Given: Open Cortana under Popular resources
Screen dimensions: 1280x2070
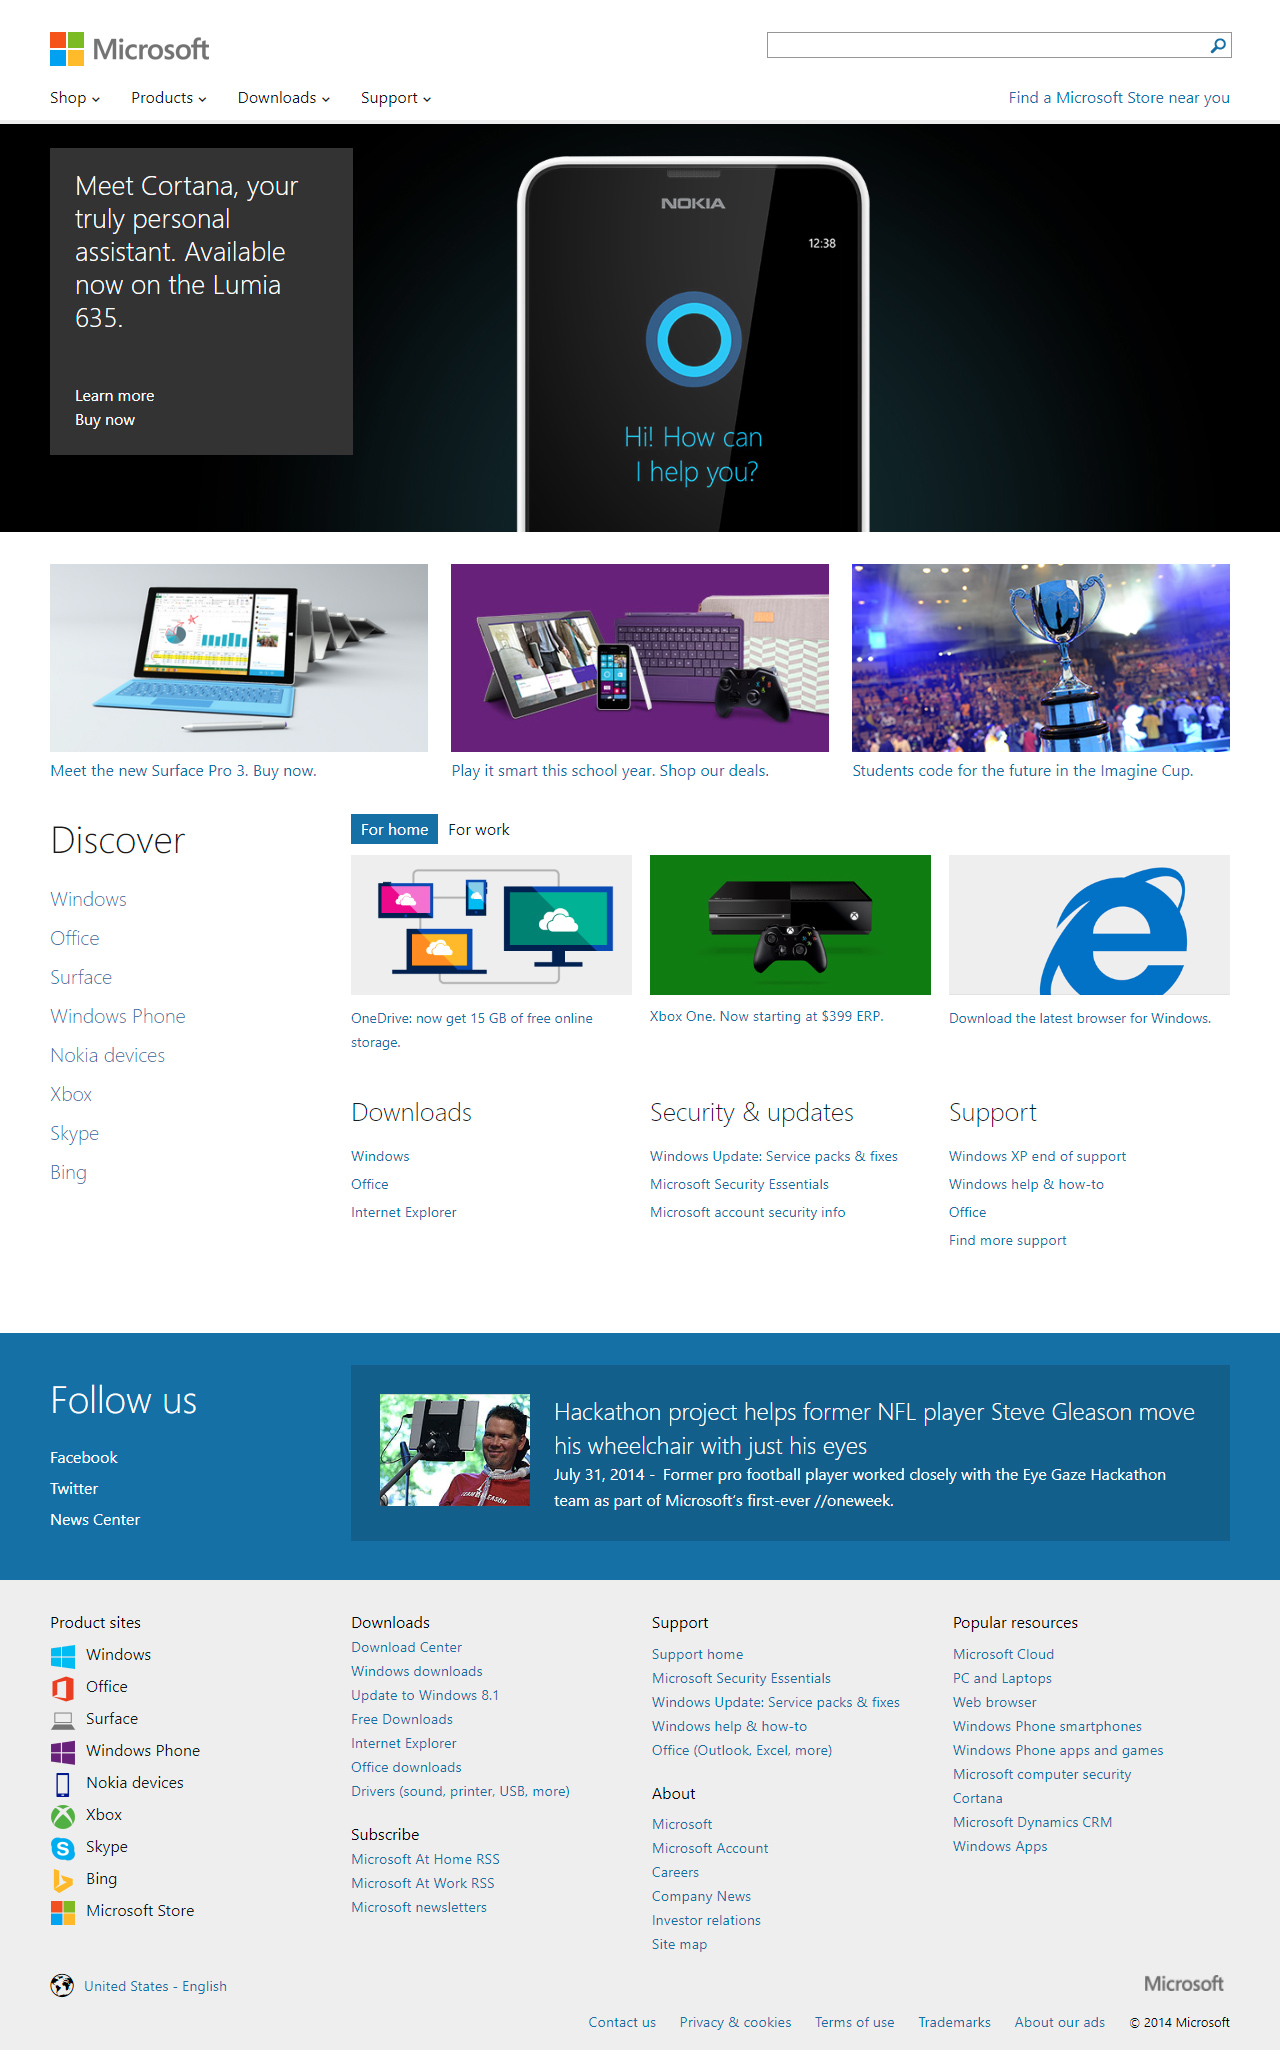Looking at the screenshot, I should tap(978, 1798).
